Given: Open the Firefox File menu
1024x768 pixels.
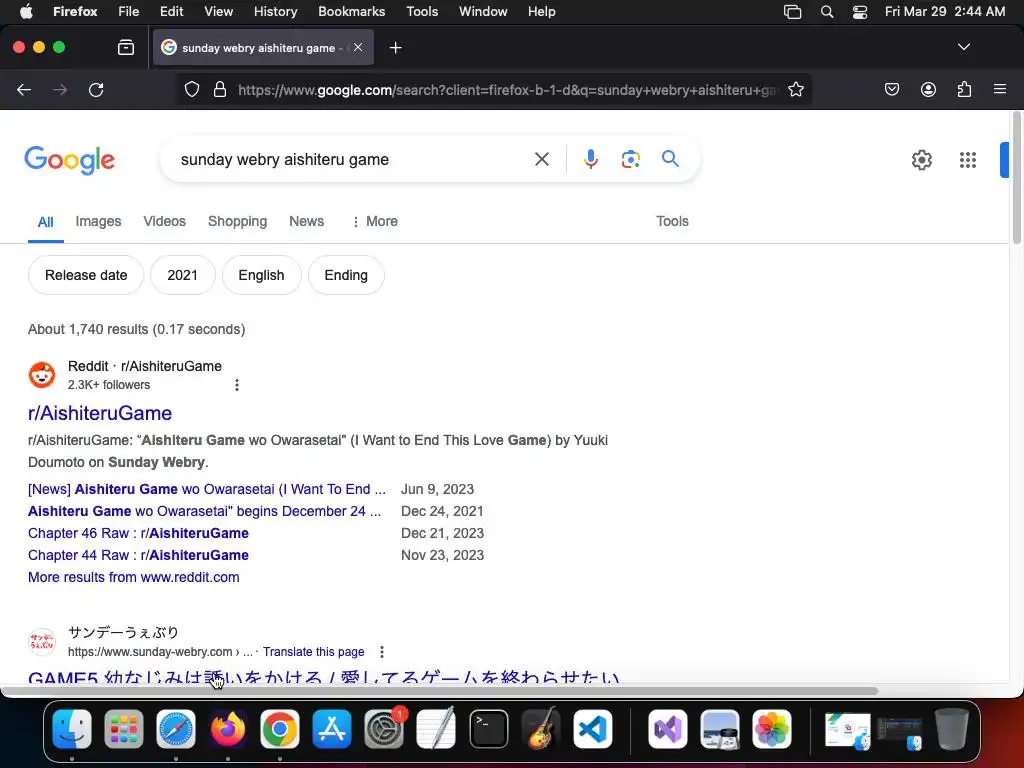Looking at the screenshot, I should pos(129,12).
